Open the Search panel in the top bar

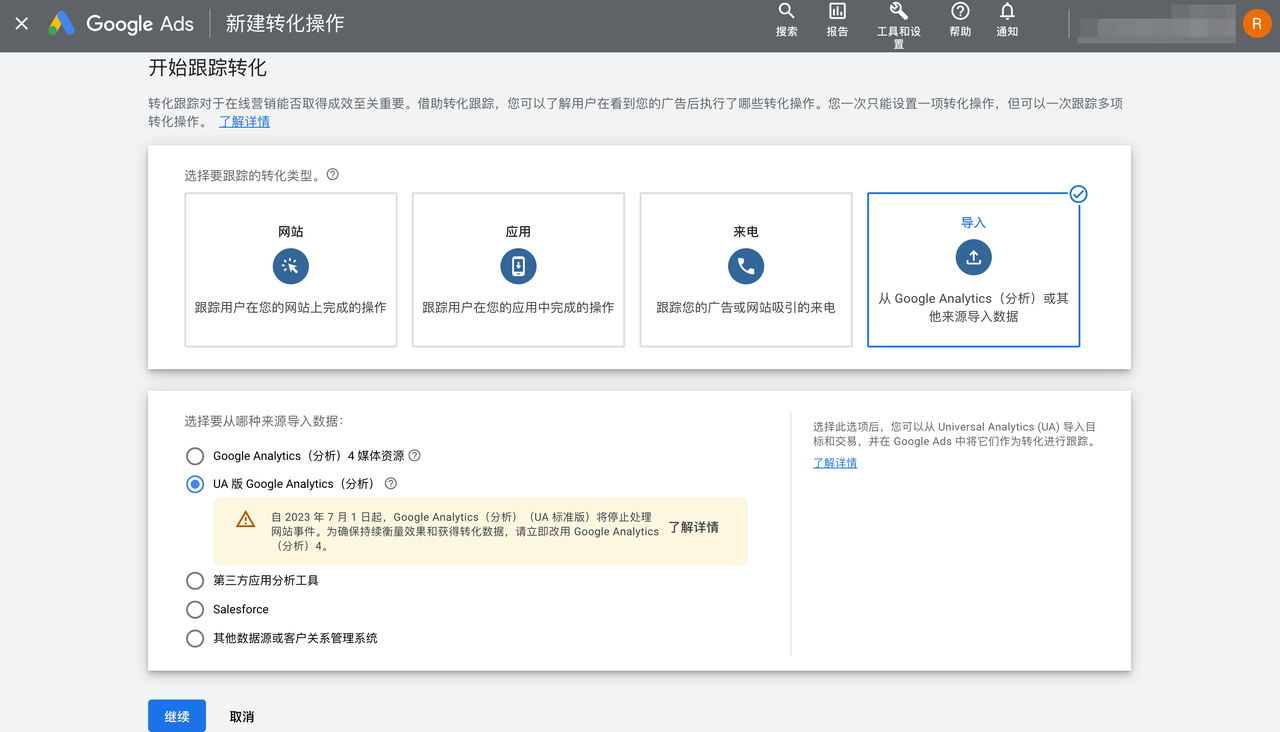pyautogui.click(x=786, y=17)
